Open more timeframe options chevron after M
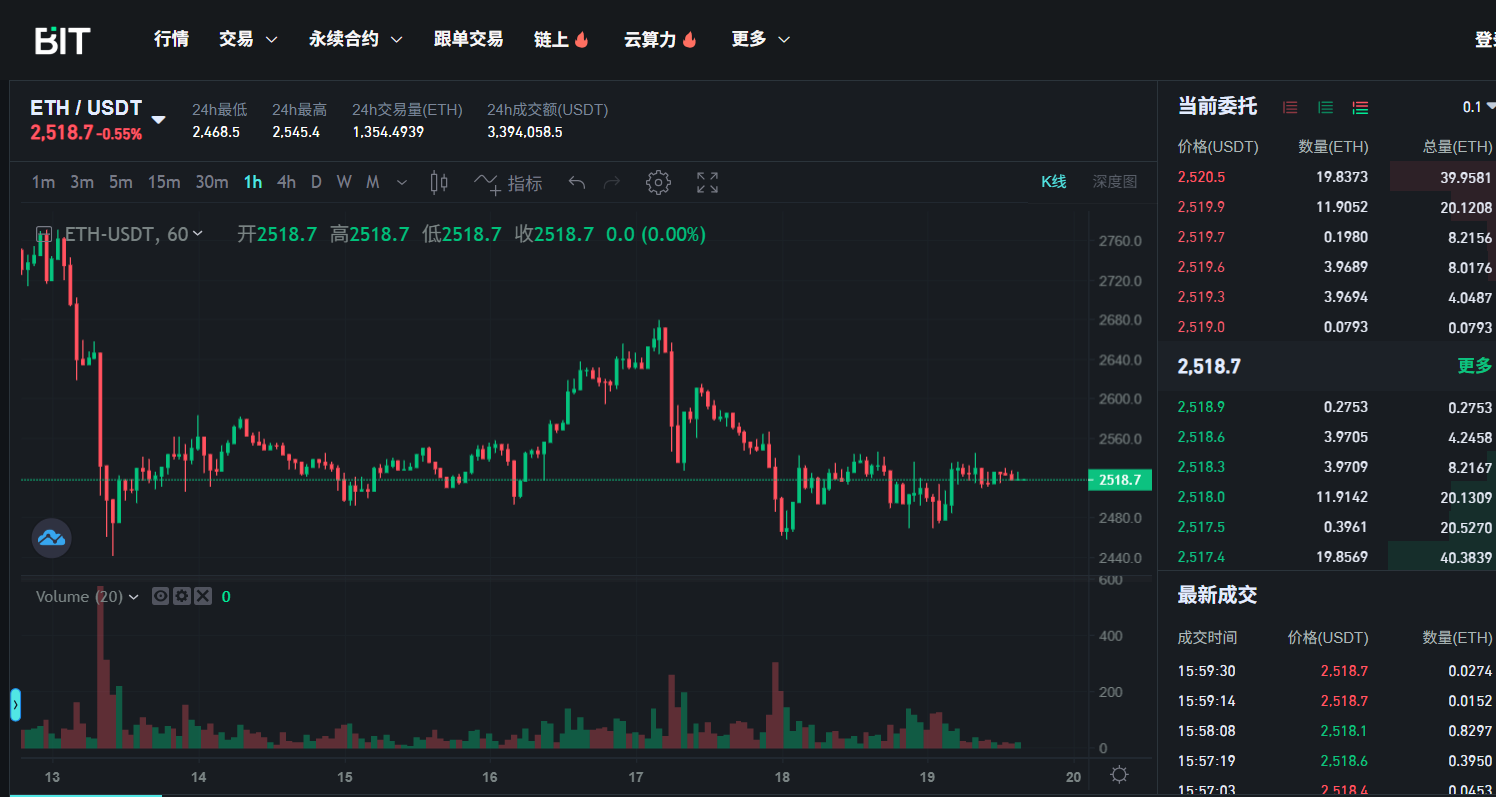The height and width of the screenshot is (797, 1496). (x=402, y=182)
